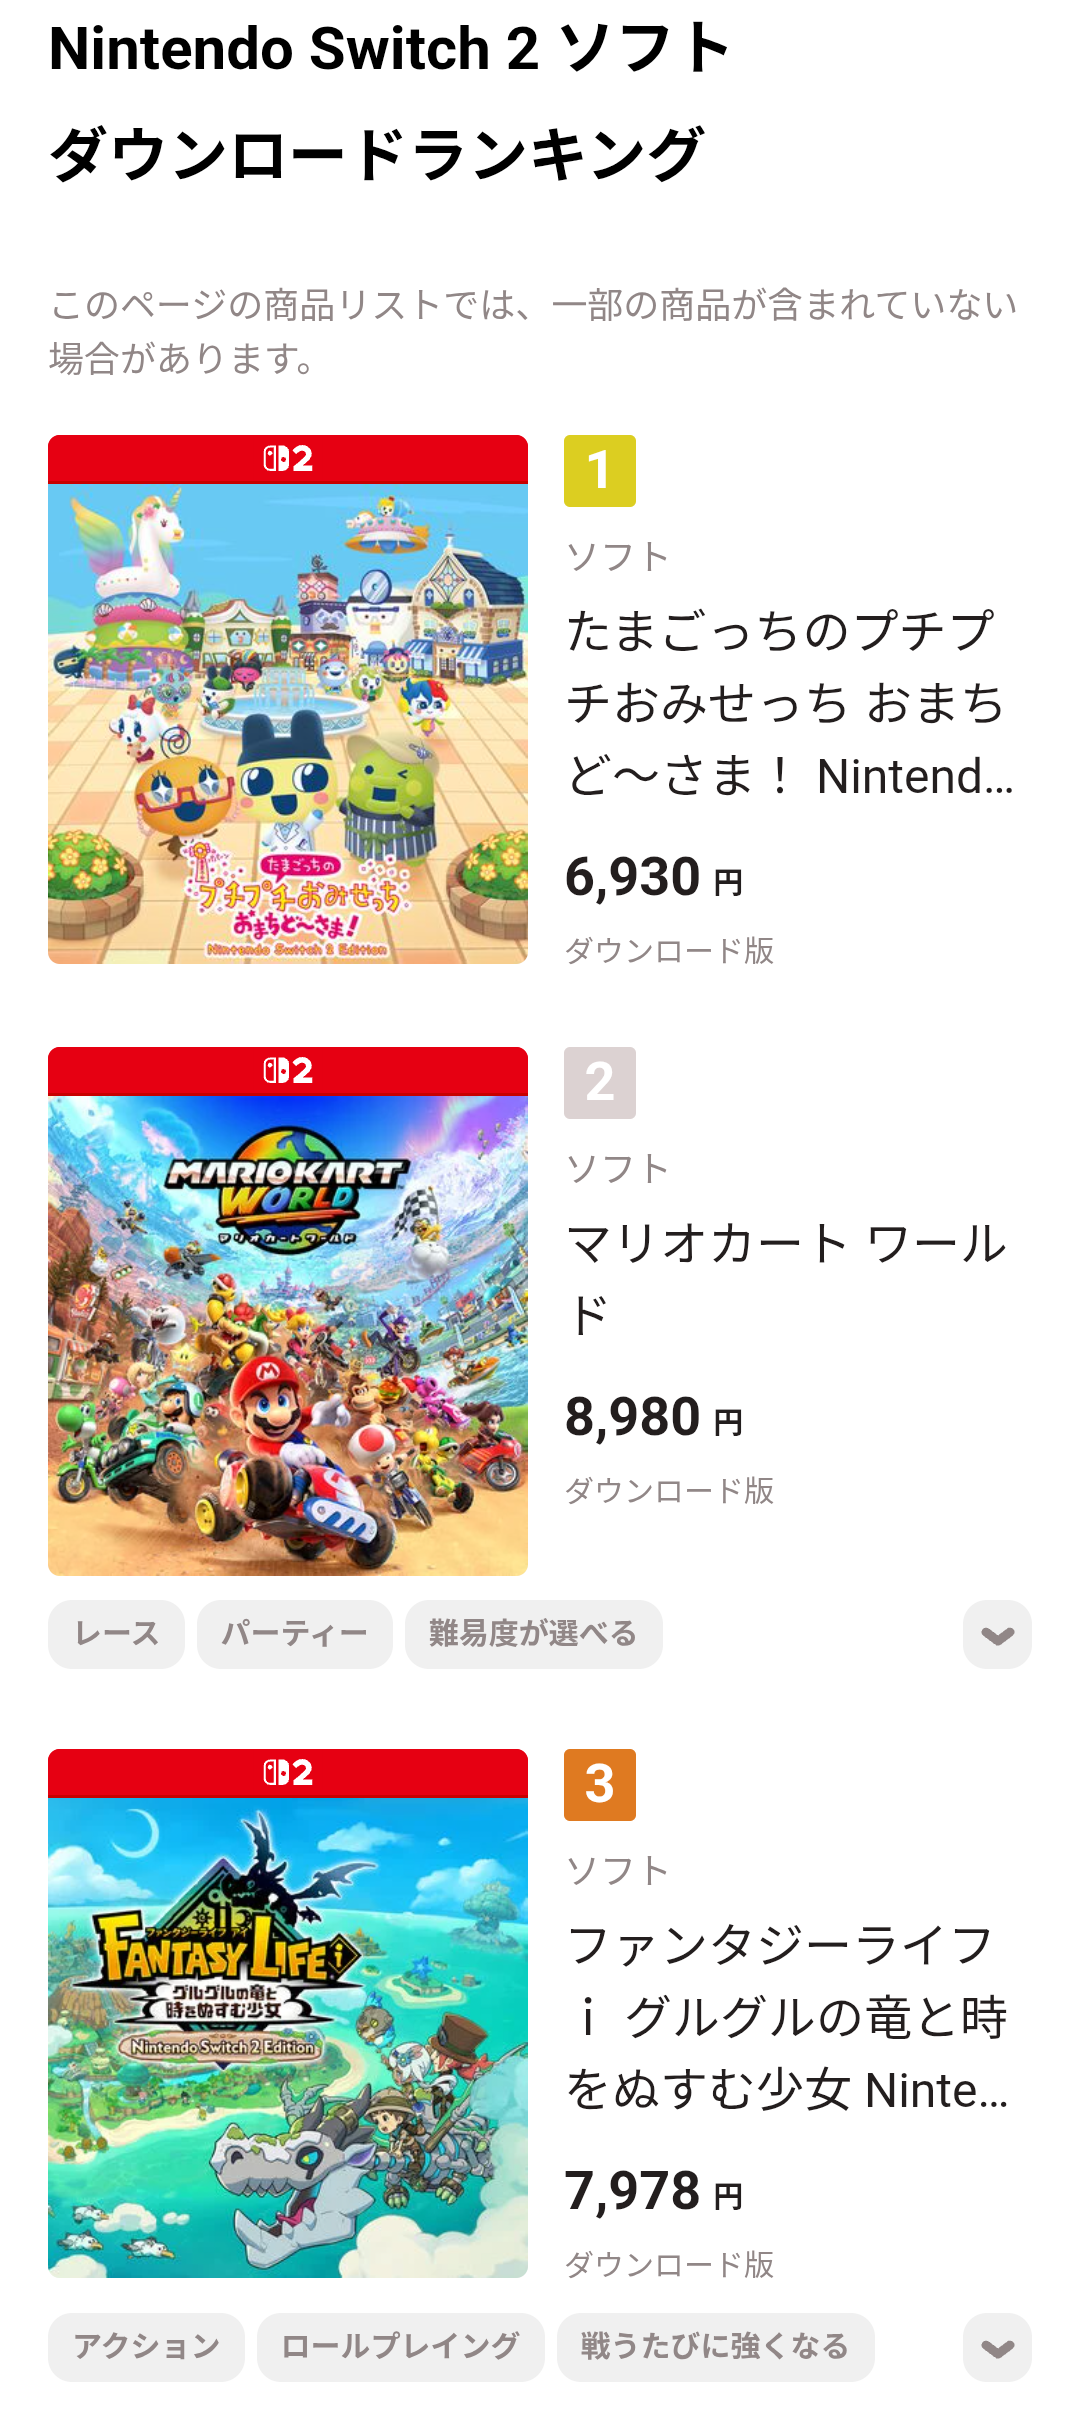The height and width of the screenshot is (2429, 1080).
Task: Open the たまごっちのプチプチおみせっち title link
Action: [x=790, y=703]
